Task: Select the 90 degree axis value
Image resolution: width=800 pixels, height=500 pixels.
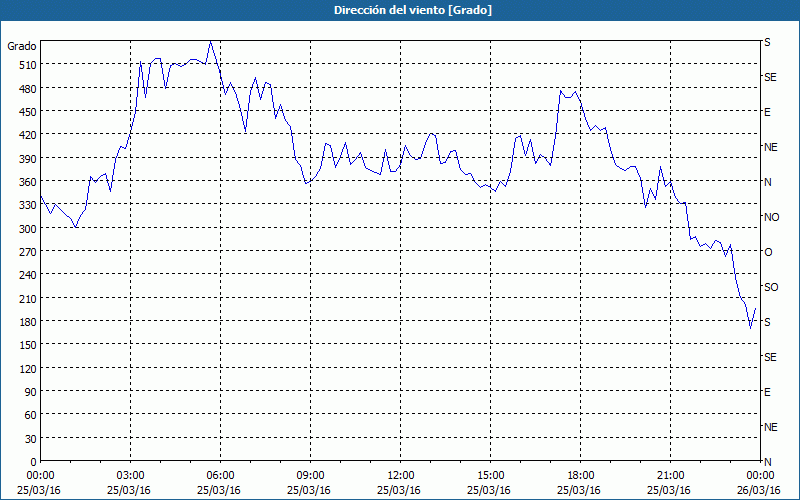Action: tap(31, 392)
